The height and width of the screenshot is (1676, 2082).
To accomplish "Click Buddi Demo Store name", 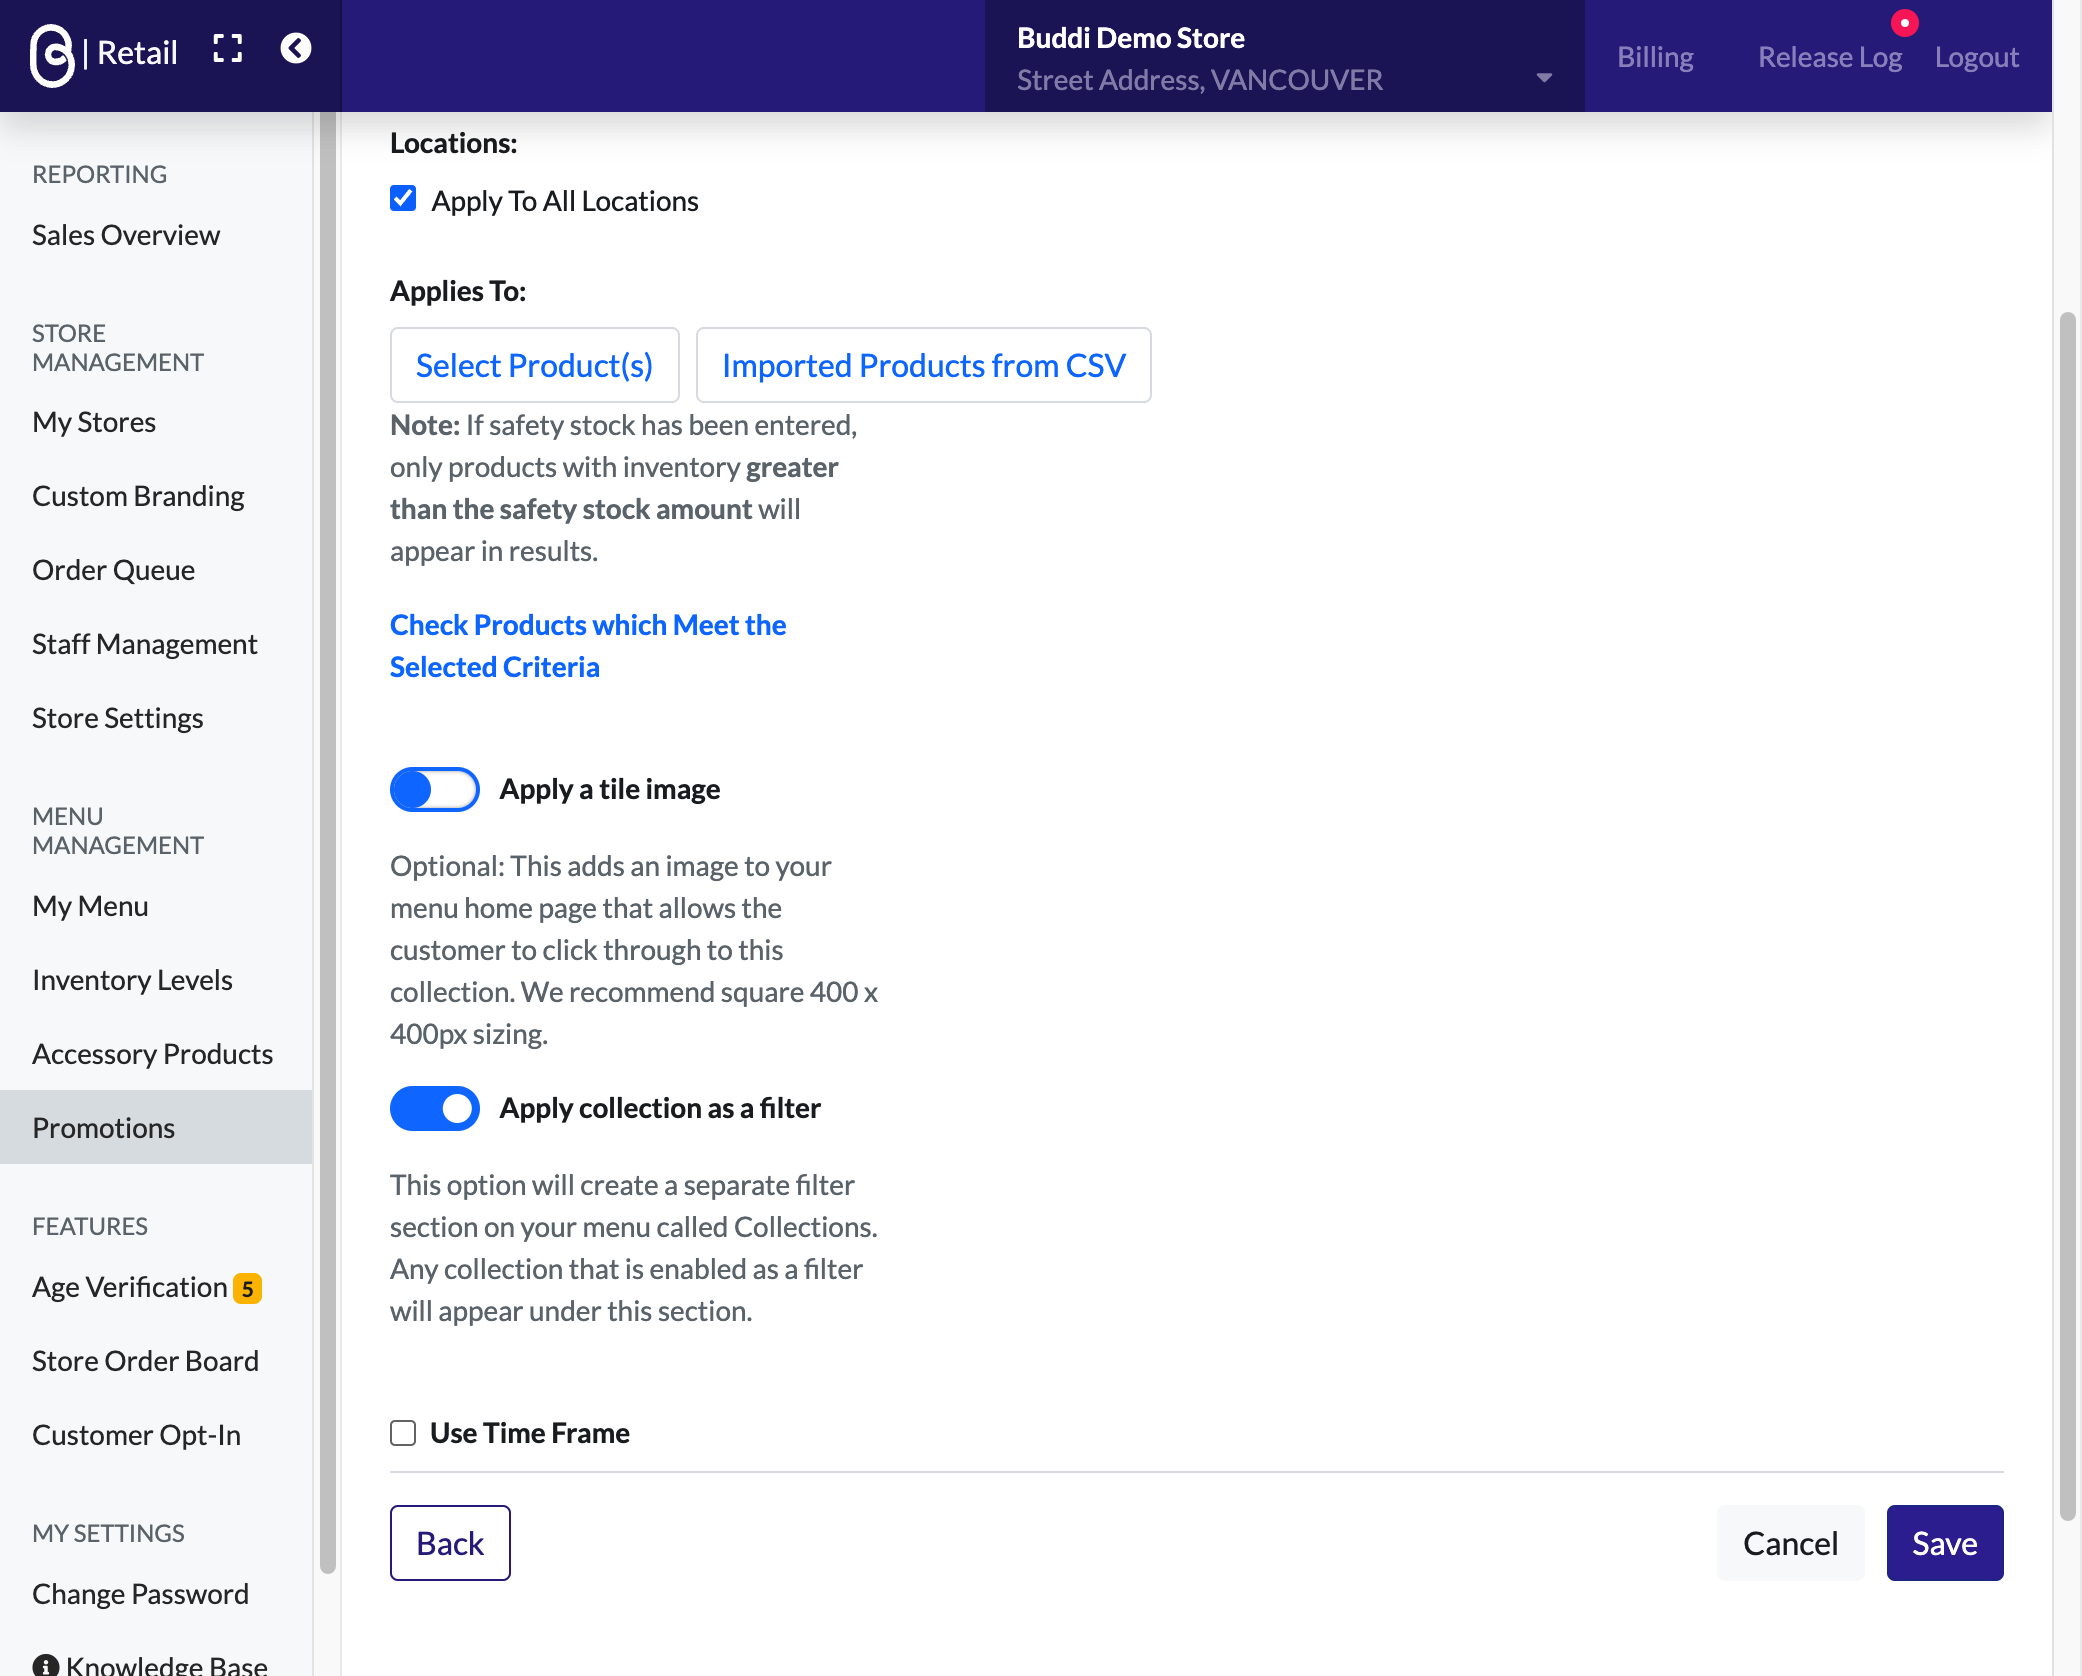I will (x=1130, y=38).
